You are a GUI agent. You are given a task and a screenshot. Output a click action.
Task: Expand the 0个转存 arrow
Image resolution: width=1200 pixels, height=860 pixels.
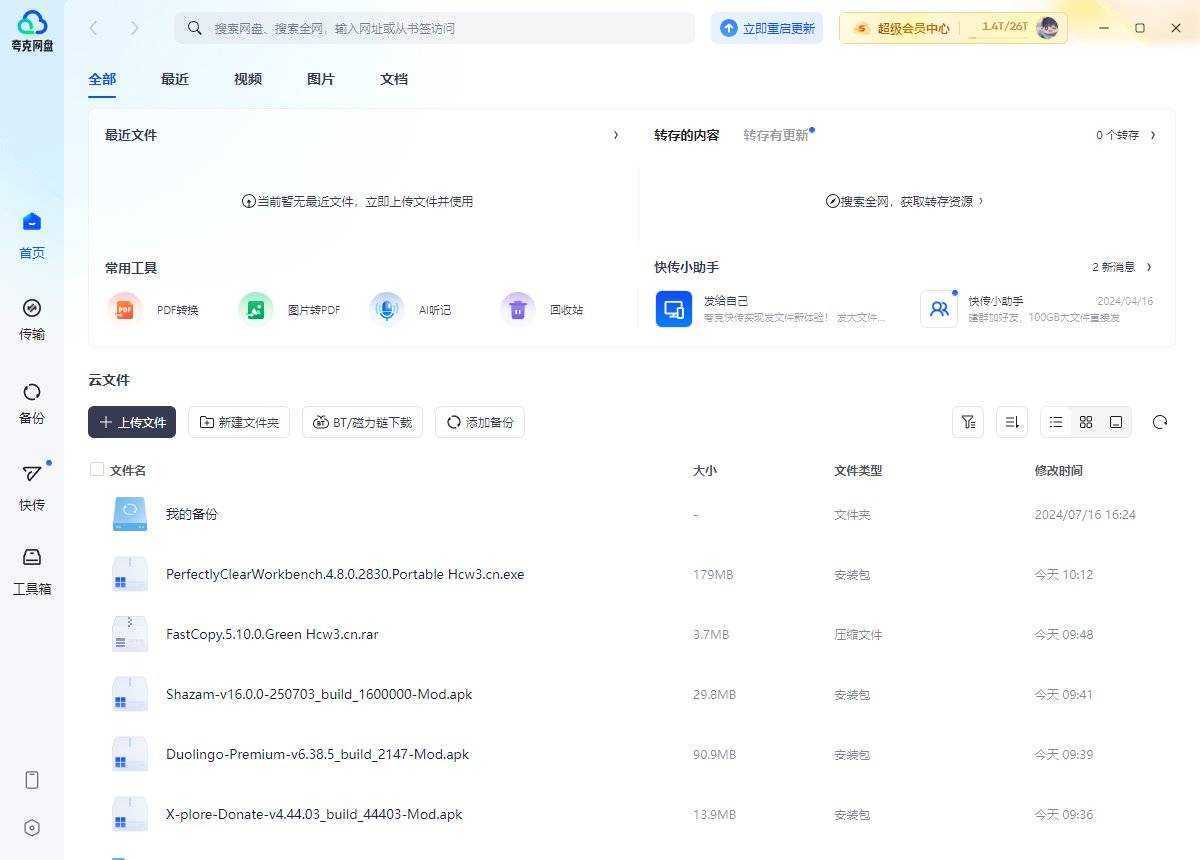pos(1153,135)
